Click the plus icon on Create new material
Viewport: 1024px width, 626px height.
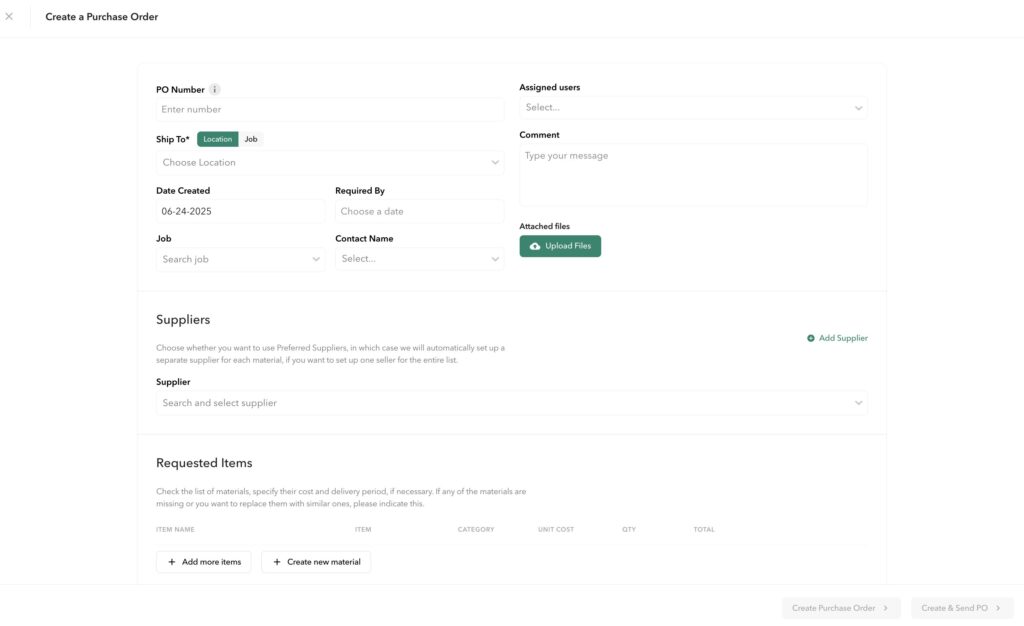[x=277, y=562]
